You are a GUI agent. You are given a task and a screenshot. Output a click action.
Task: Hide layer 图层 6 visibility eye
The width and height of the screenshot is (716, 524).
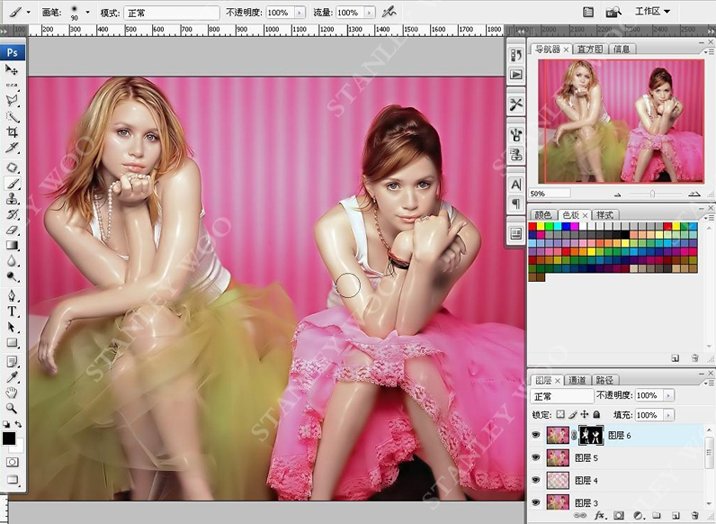[x=536, y=435]
